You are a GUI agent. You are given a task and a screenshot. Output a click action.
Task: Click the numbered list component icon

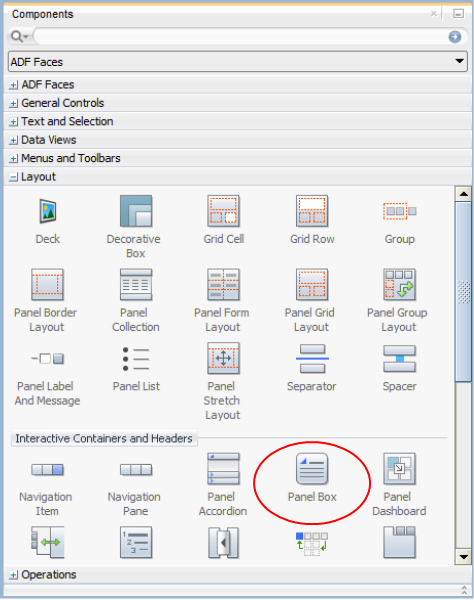(136, 542)
